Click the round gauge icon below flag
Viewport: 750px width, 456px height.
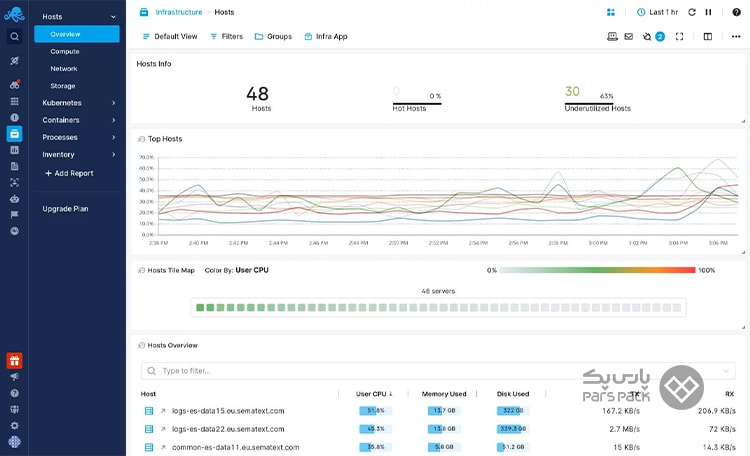point(14,231)
